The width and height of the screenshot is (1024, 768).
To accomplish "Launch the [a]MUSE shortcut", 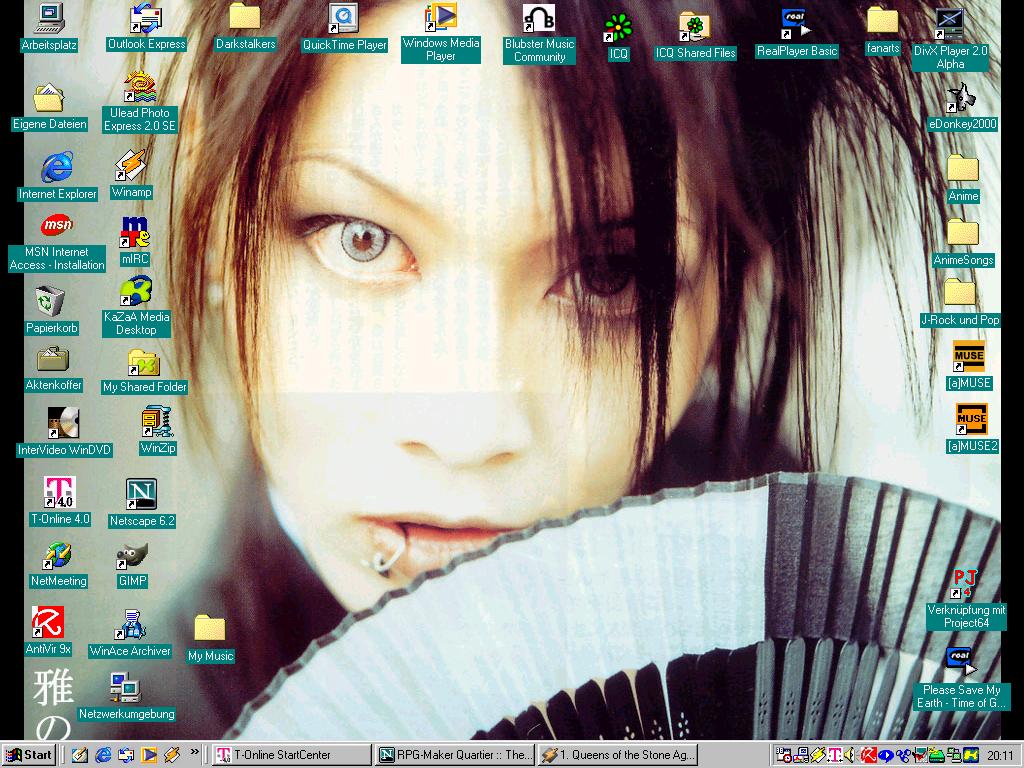I will 969,366.
